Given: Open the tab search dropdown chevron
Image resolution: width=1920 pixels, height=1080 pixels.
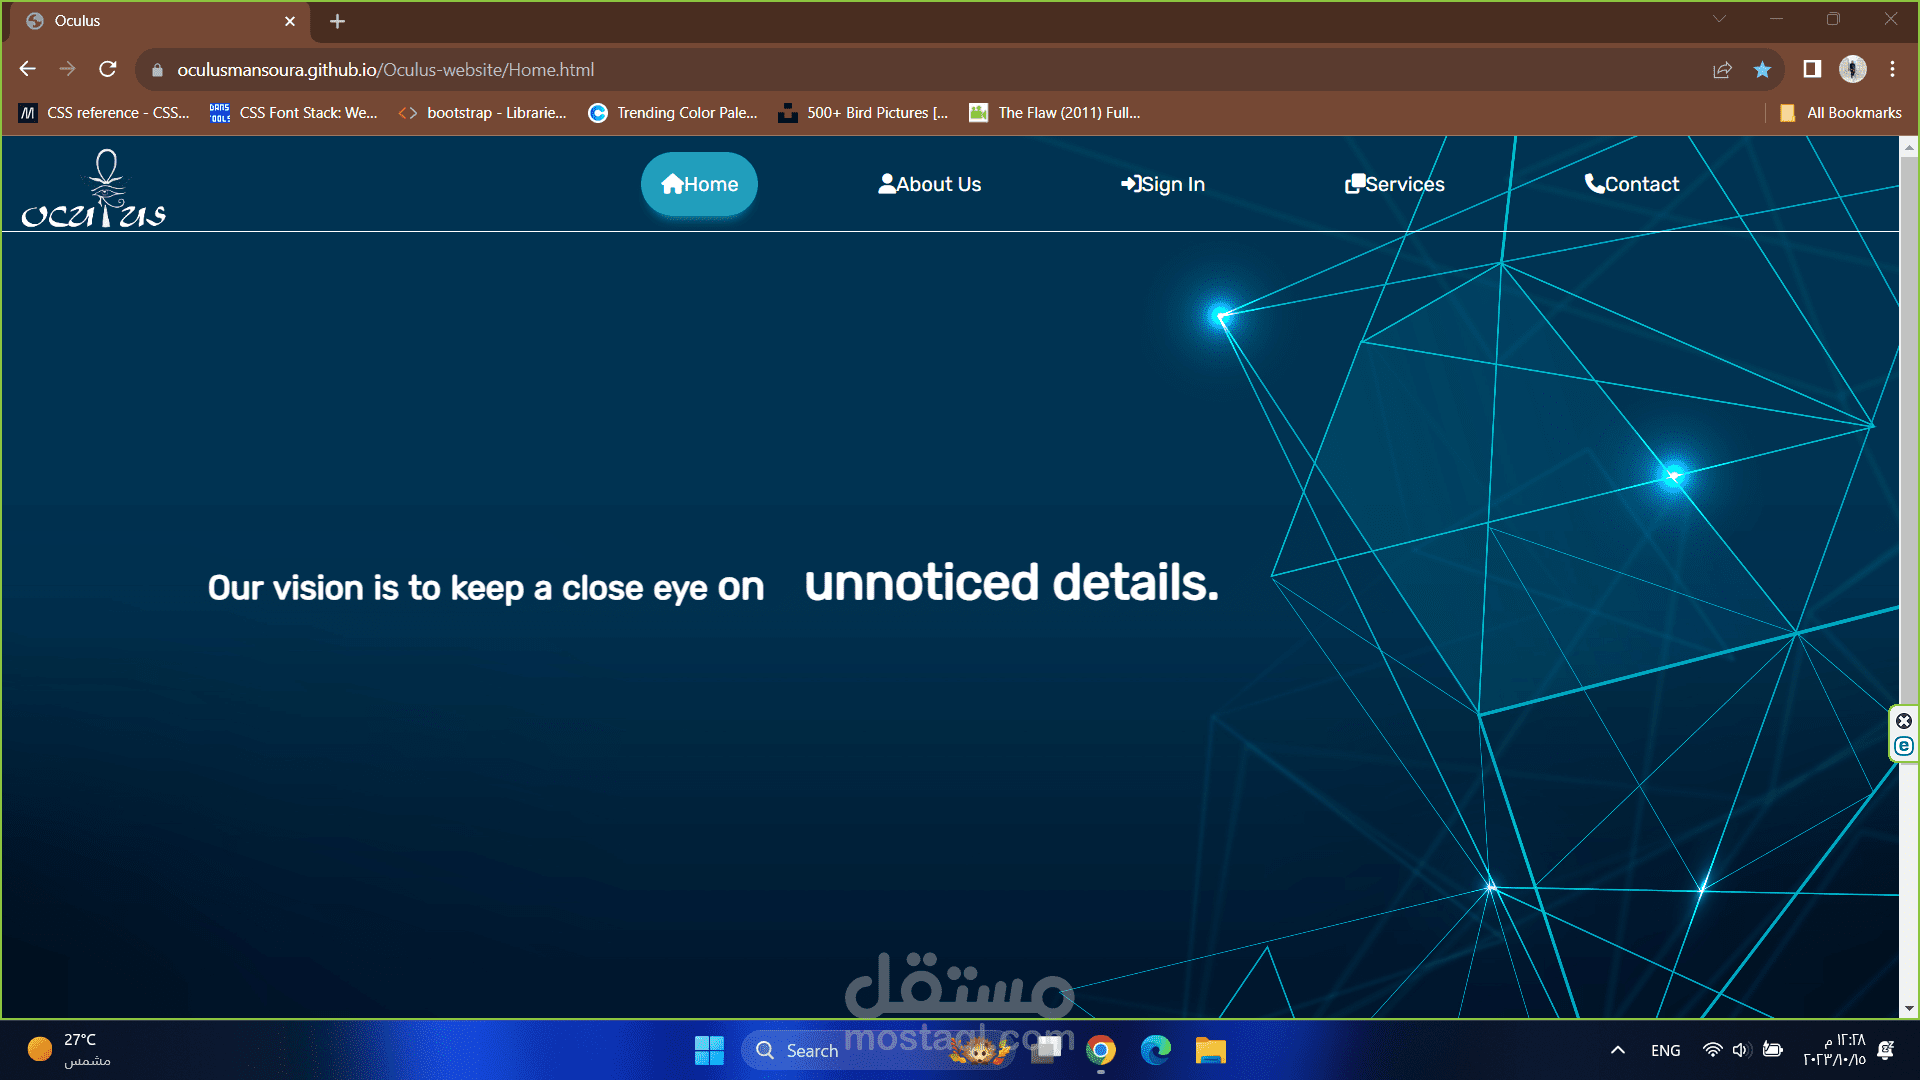Looking at the screenshot, I should tap(1719, 19).
